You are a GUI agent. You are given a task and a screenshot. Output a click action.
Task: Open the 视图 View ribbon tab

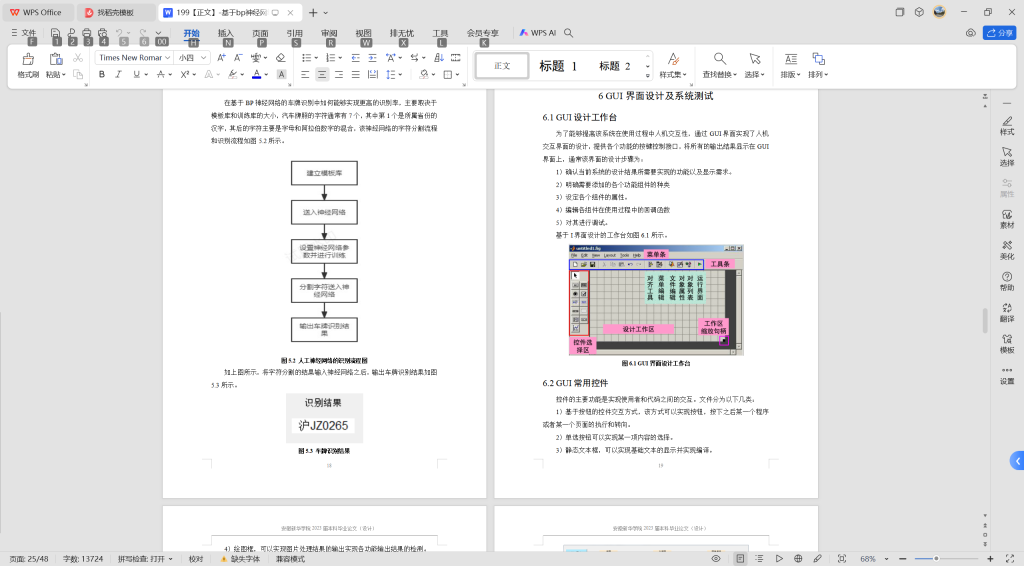click(x=363, y=33)
